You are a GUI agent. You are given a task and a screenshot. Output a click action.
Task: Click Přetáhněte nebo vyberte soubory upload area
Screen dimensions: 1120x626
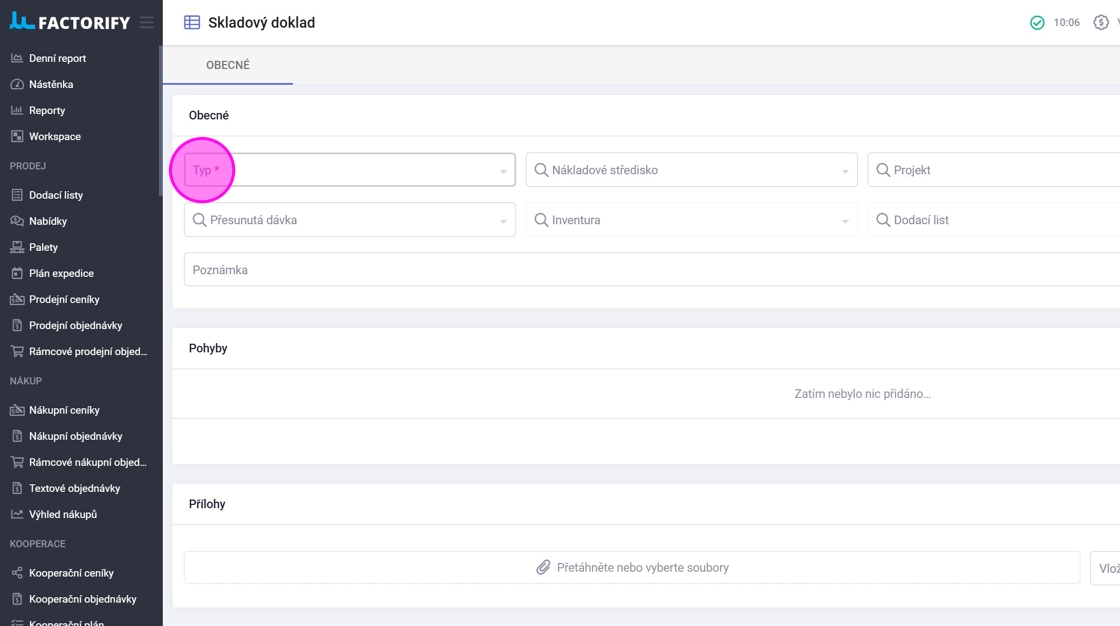point(642,567)
